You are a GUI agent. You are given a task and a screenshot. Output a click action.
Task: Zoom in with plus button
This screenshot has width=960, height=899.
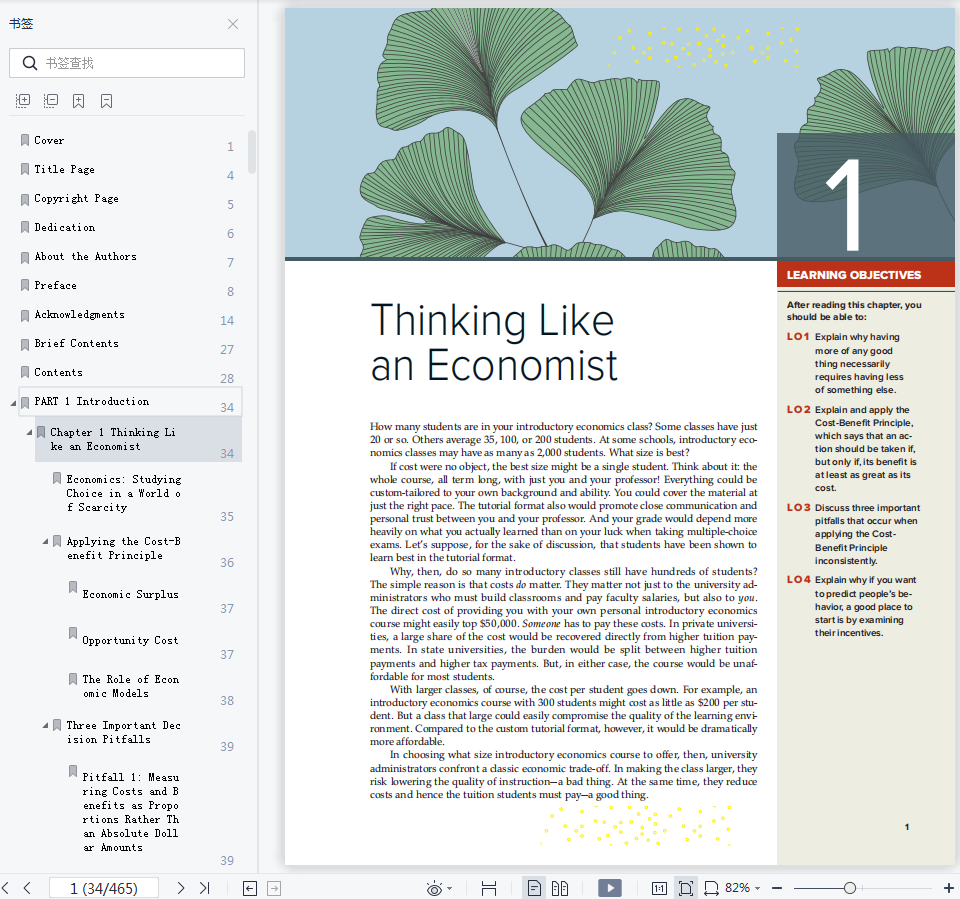(x=948, y=888)
